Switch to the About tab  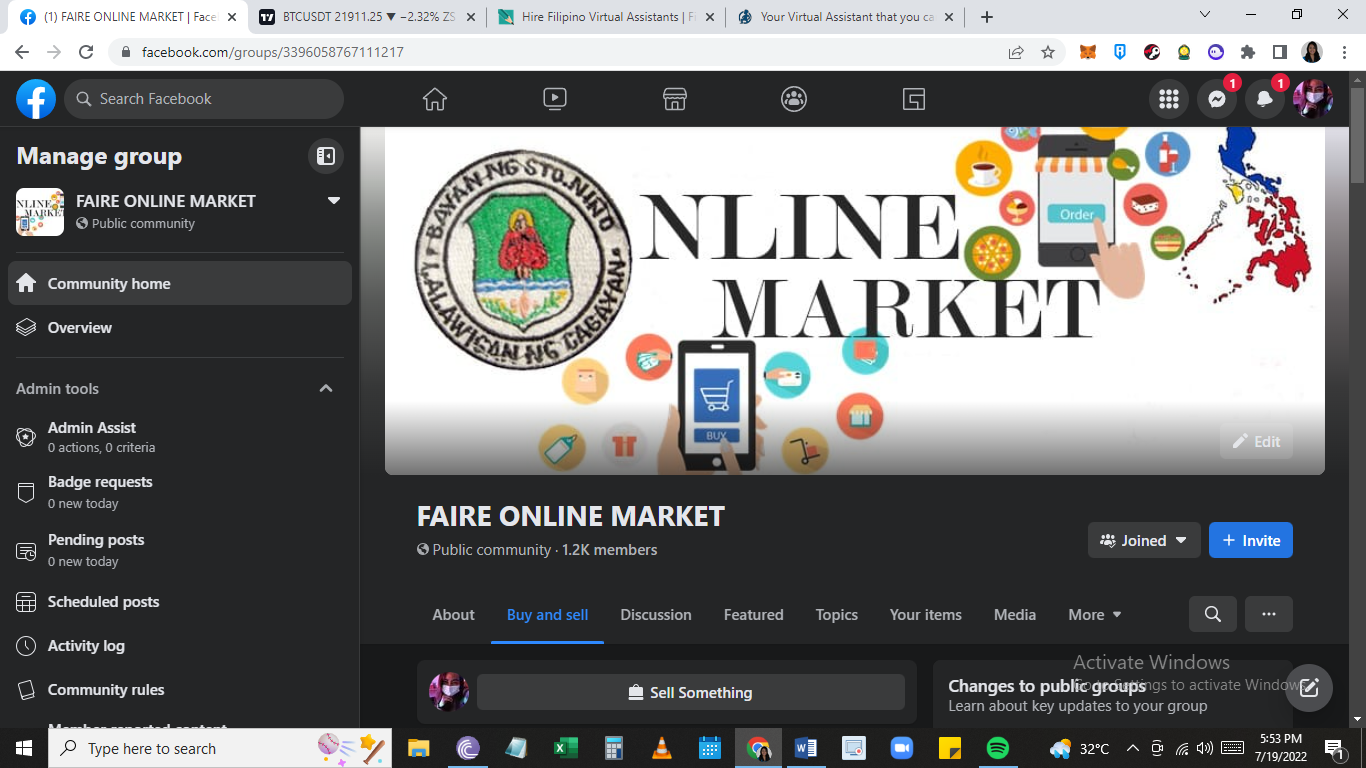coord(453,615)
